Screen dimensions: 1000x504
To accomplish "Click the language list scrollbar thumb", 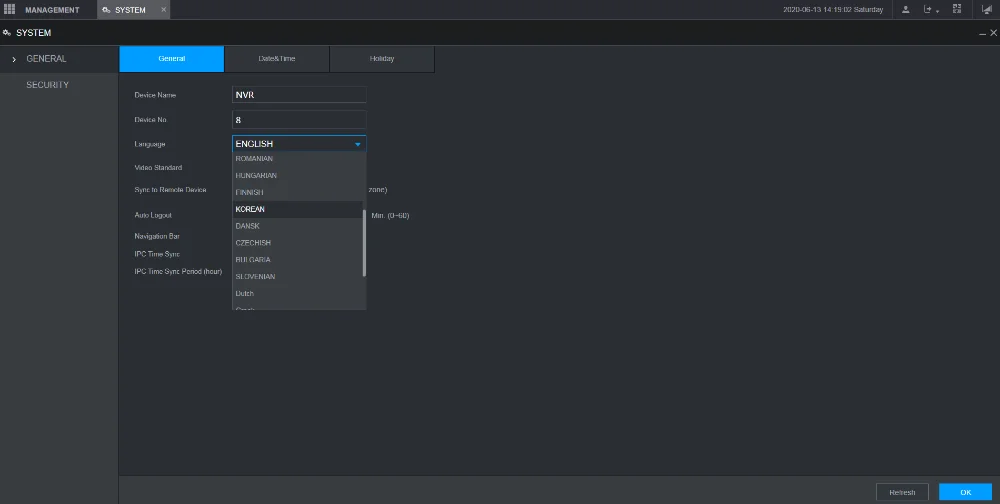I will click(x=364, y=243).
